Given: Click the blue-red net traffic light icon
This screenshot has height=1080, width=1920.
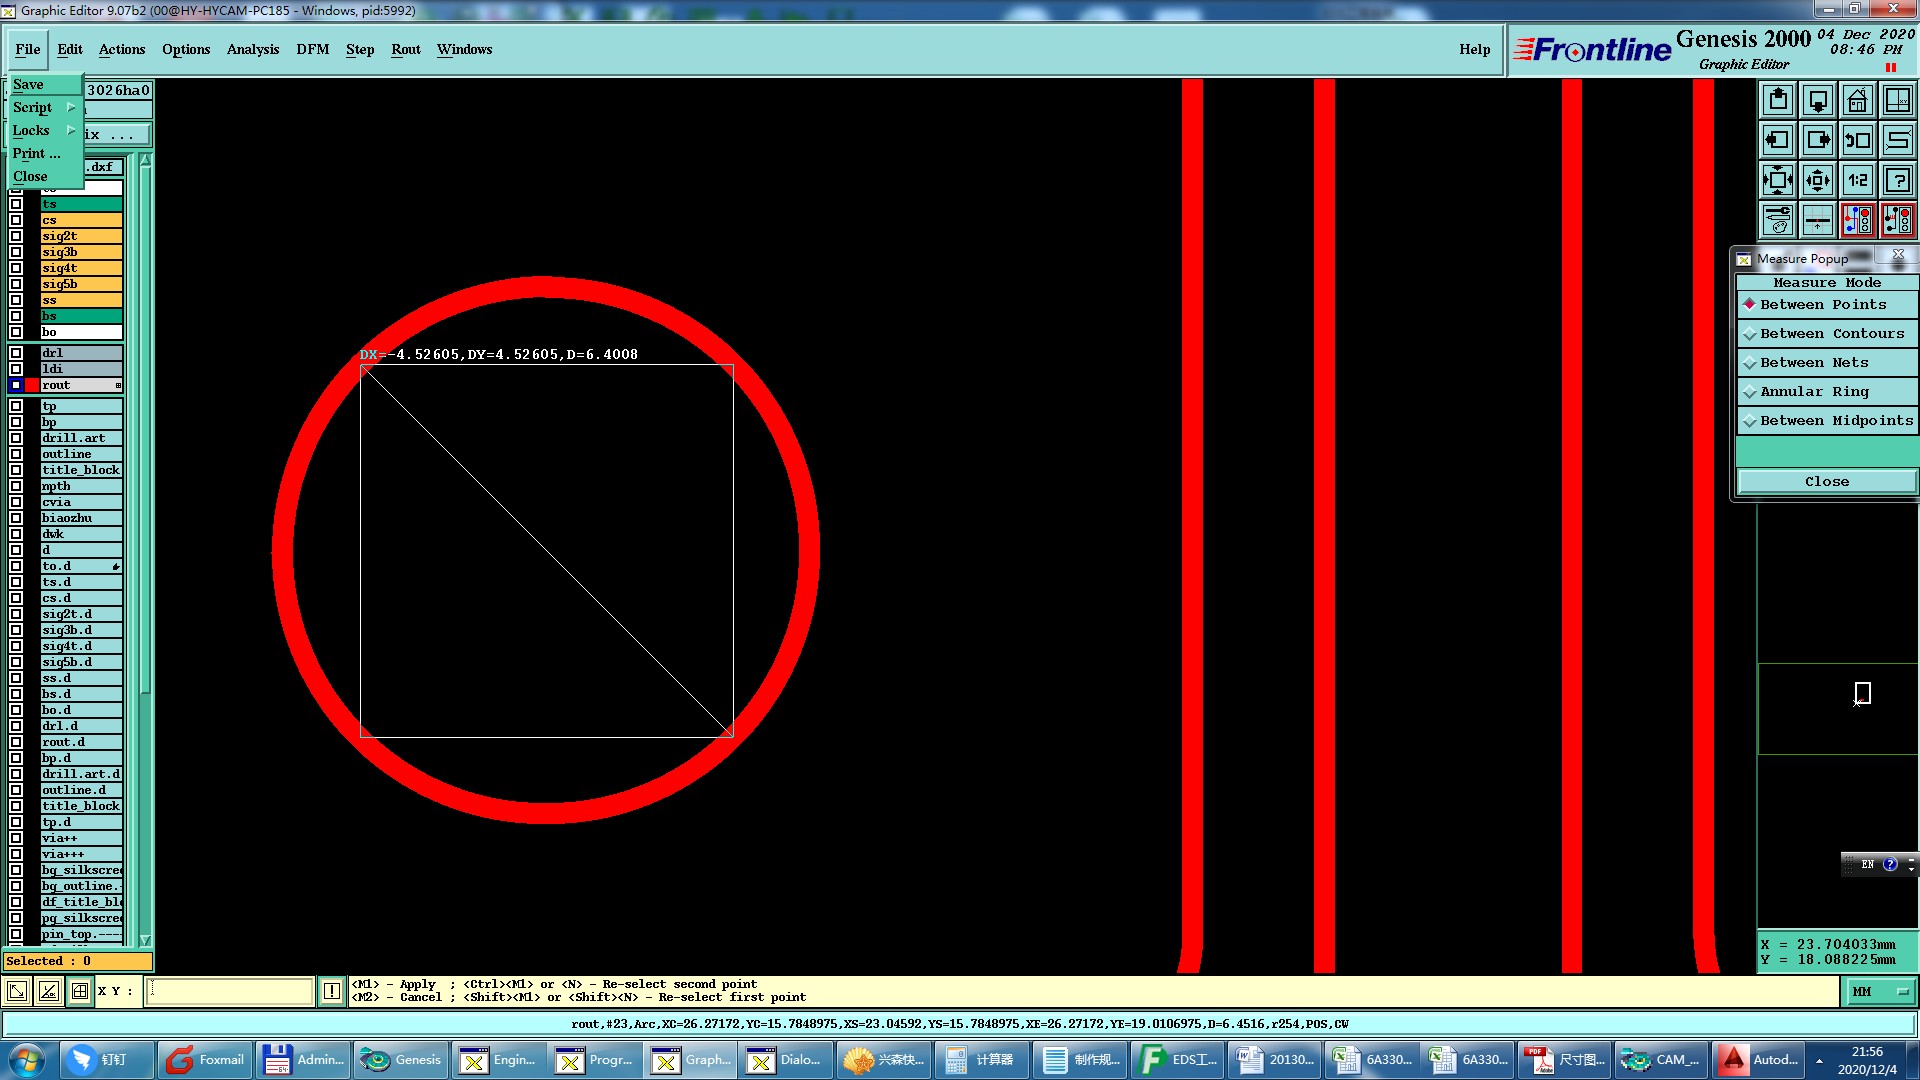Looking at the screenshot, I should (1858, 220).
